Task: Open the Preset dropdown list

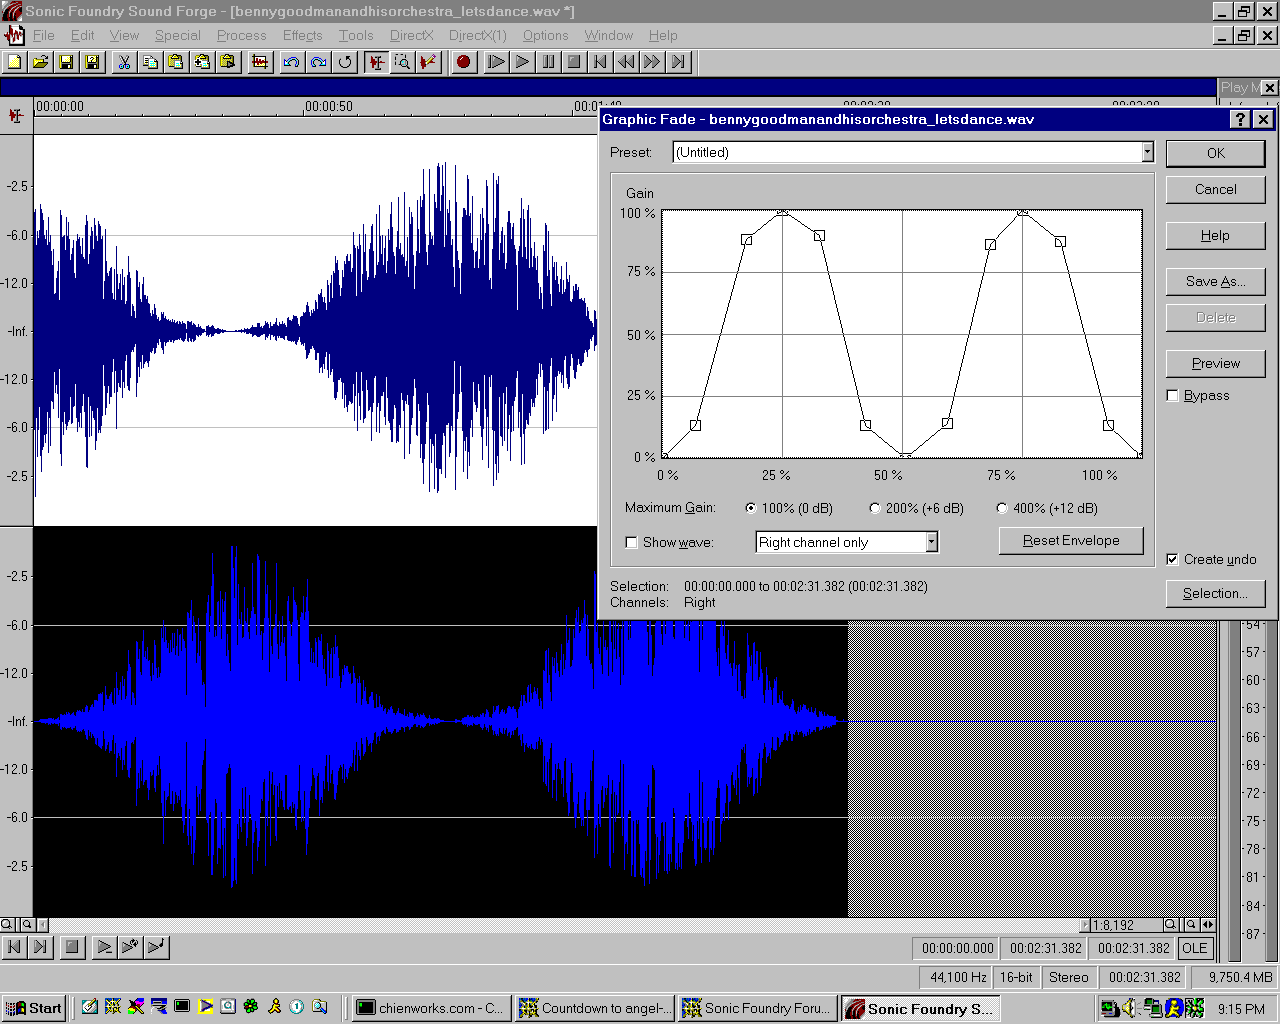Action: point(1147,152)
